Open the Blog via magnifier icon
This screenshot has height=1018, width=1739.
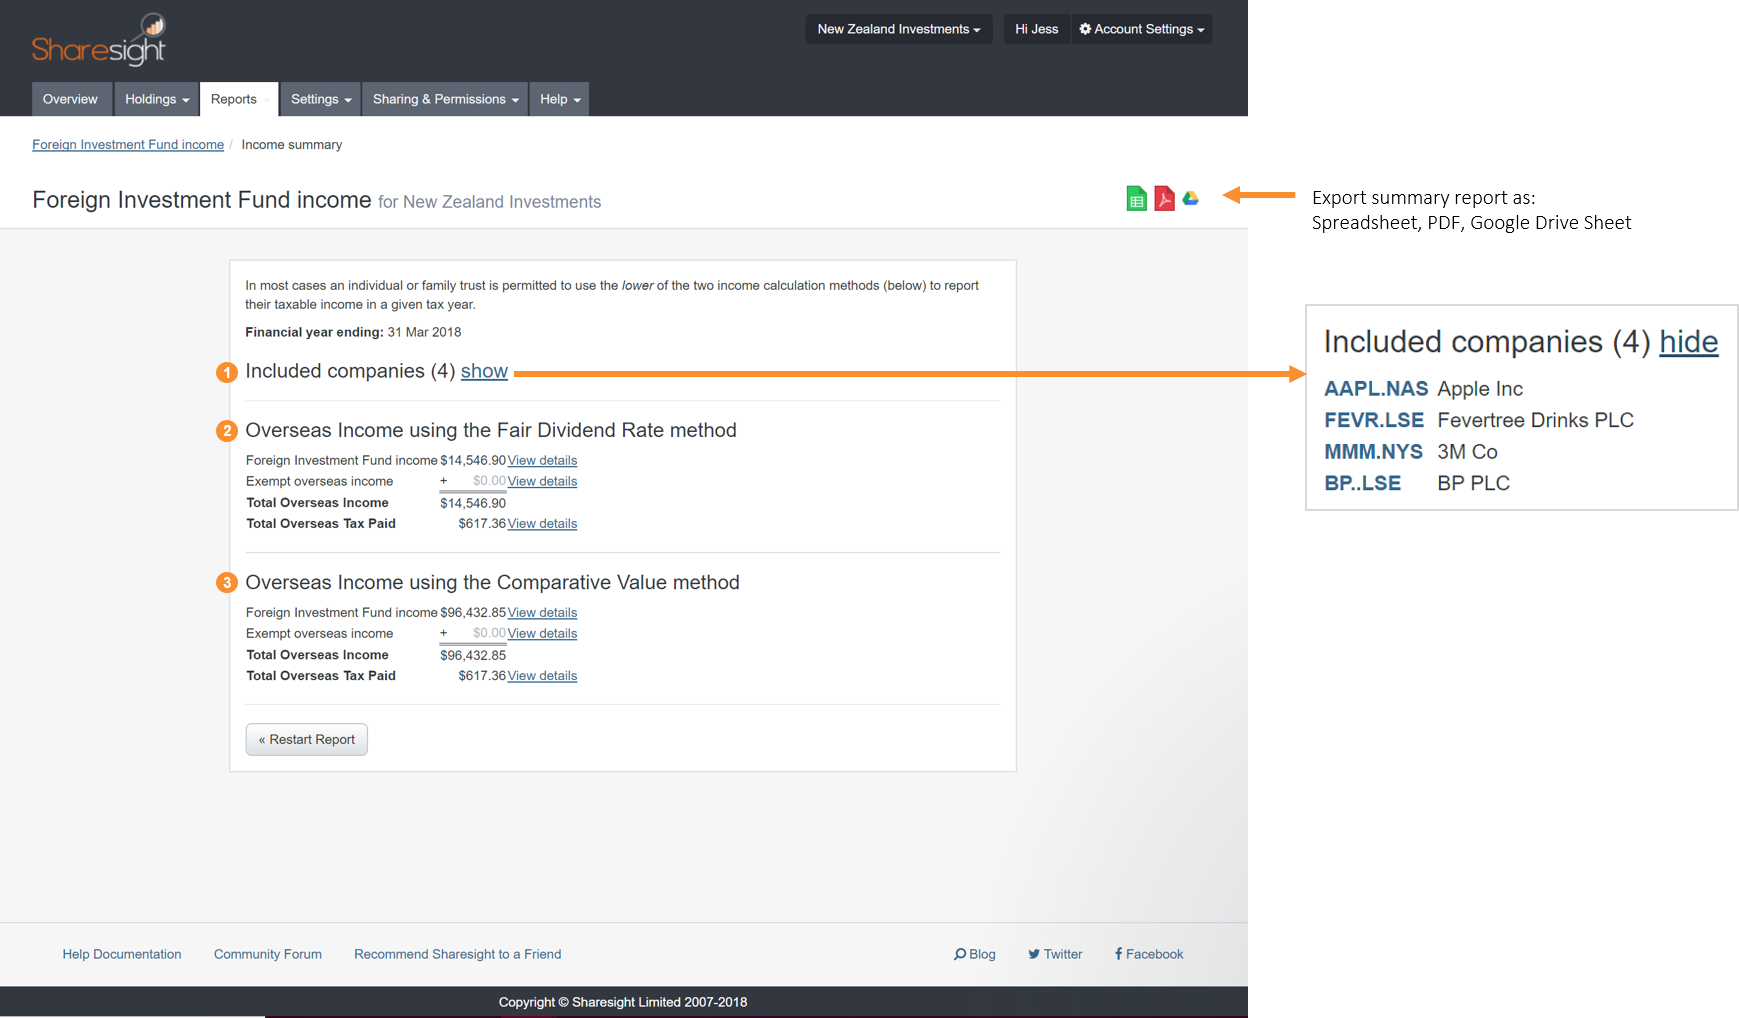coord(974,954)
